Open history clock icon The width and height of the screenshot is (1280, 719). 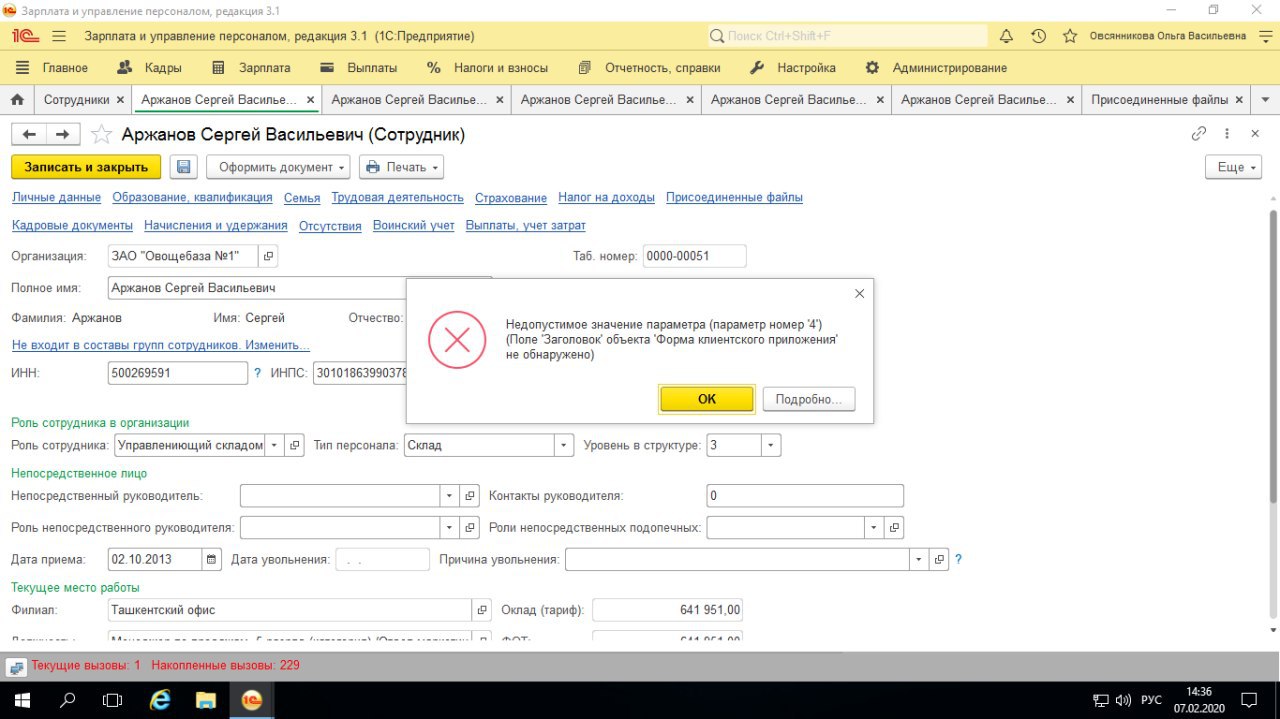click(x=1038, y=36)
